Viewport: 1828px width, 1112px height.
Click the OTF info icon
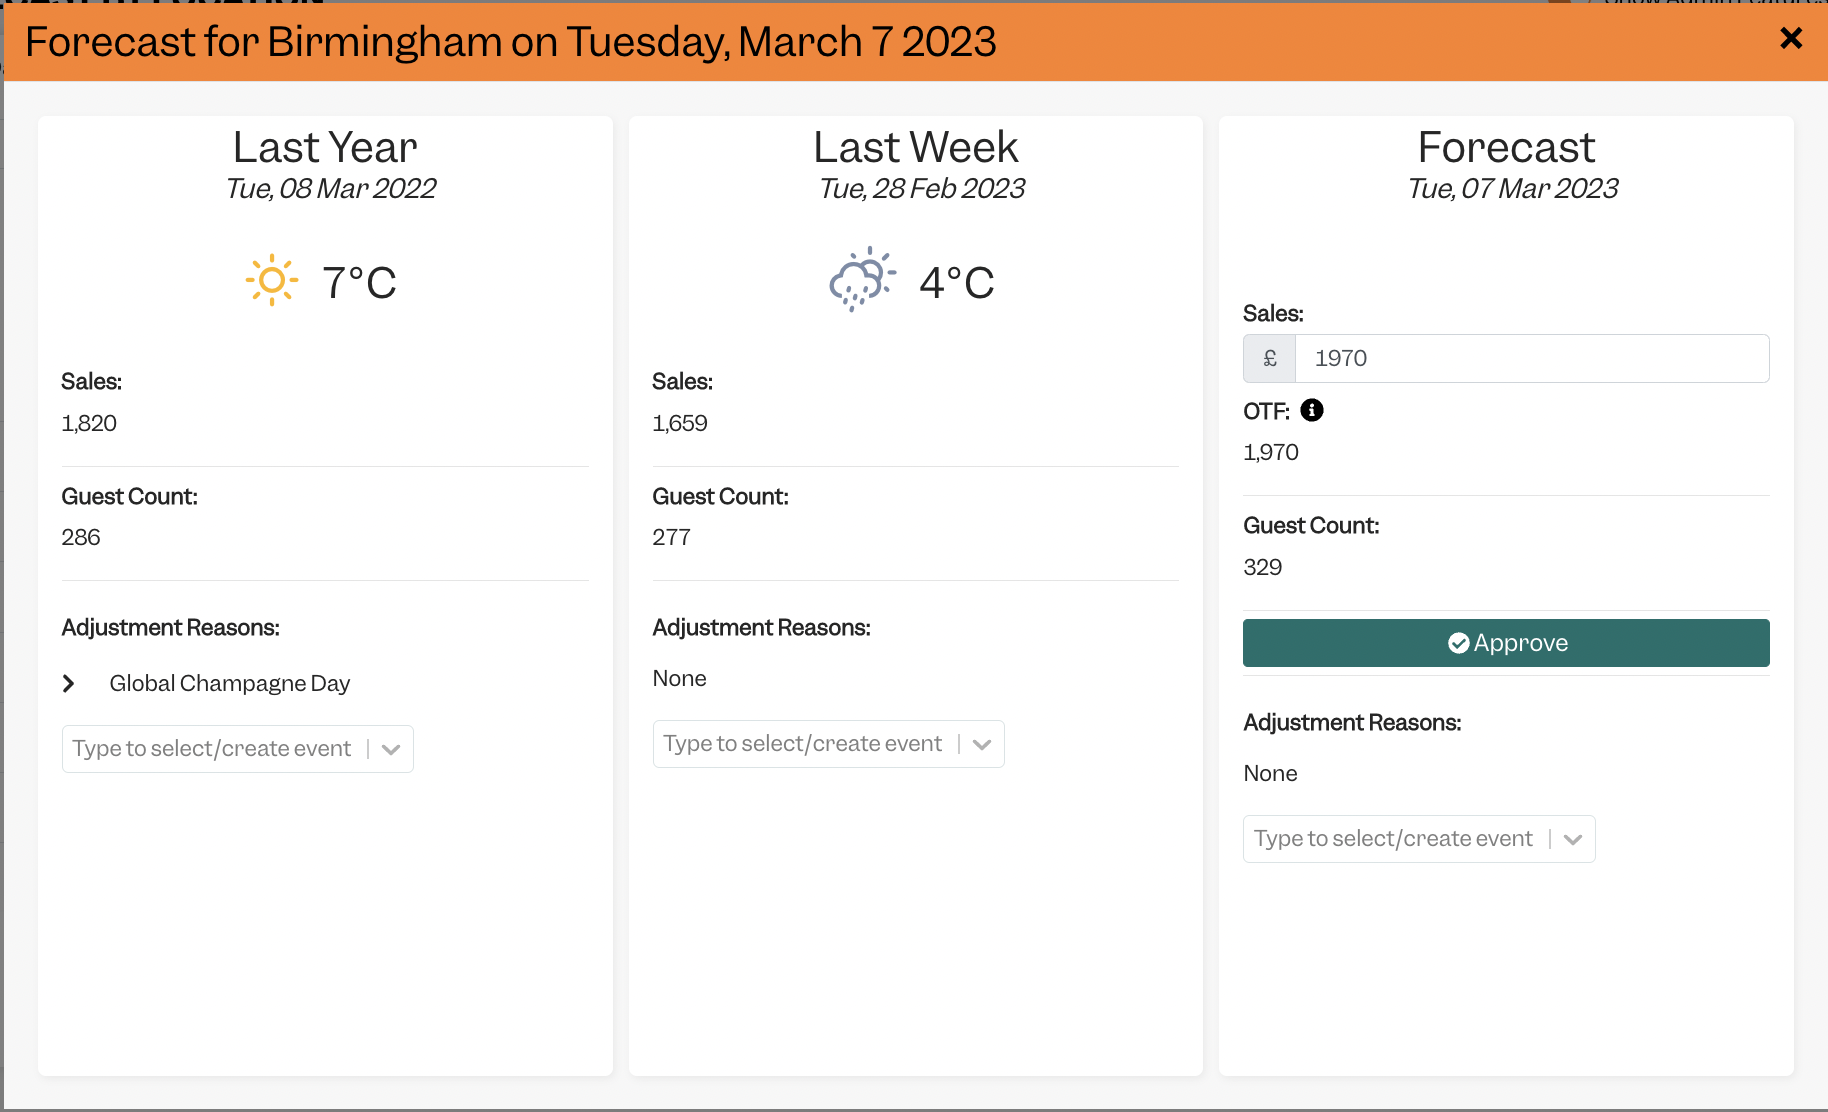[x=1312, y=410]
